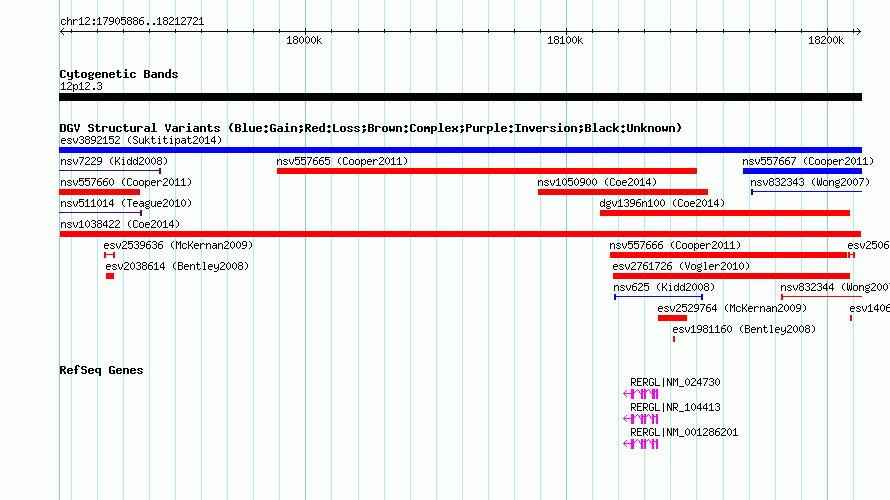Click the 18200k ruler tick label
Screen dimensions: 890x500
pos(826,40)
